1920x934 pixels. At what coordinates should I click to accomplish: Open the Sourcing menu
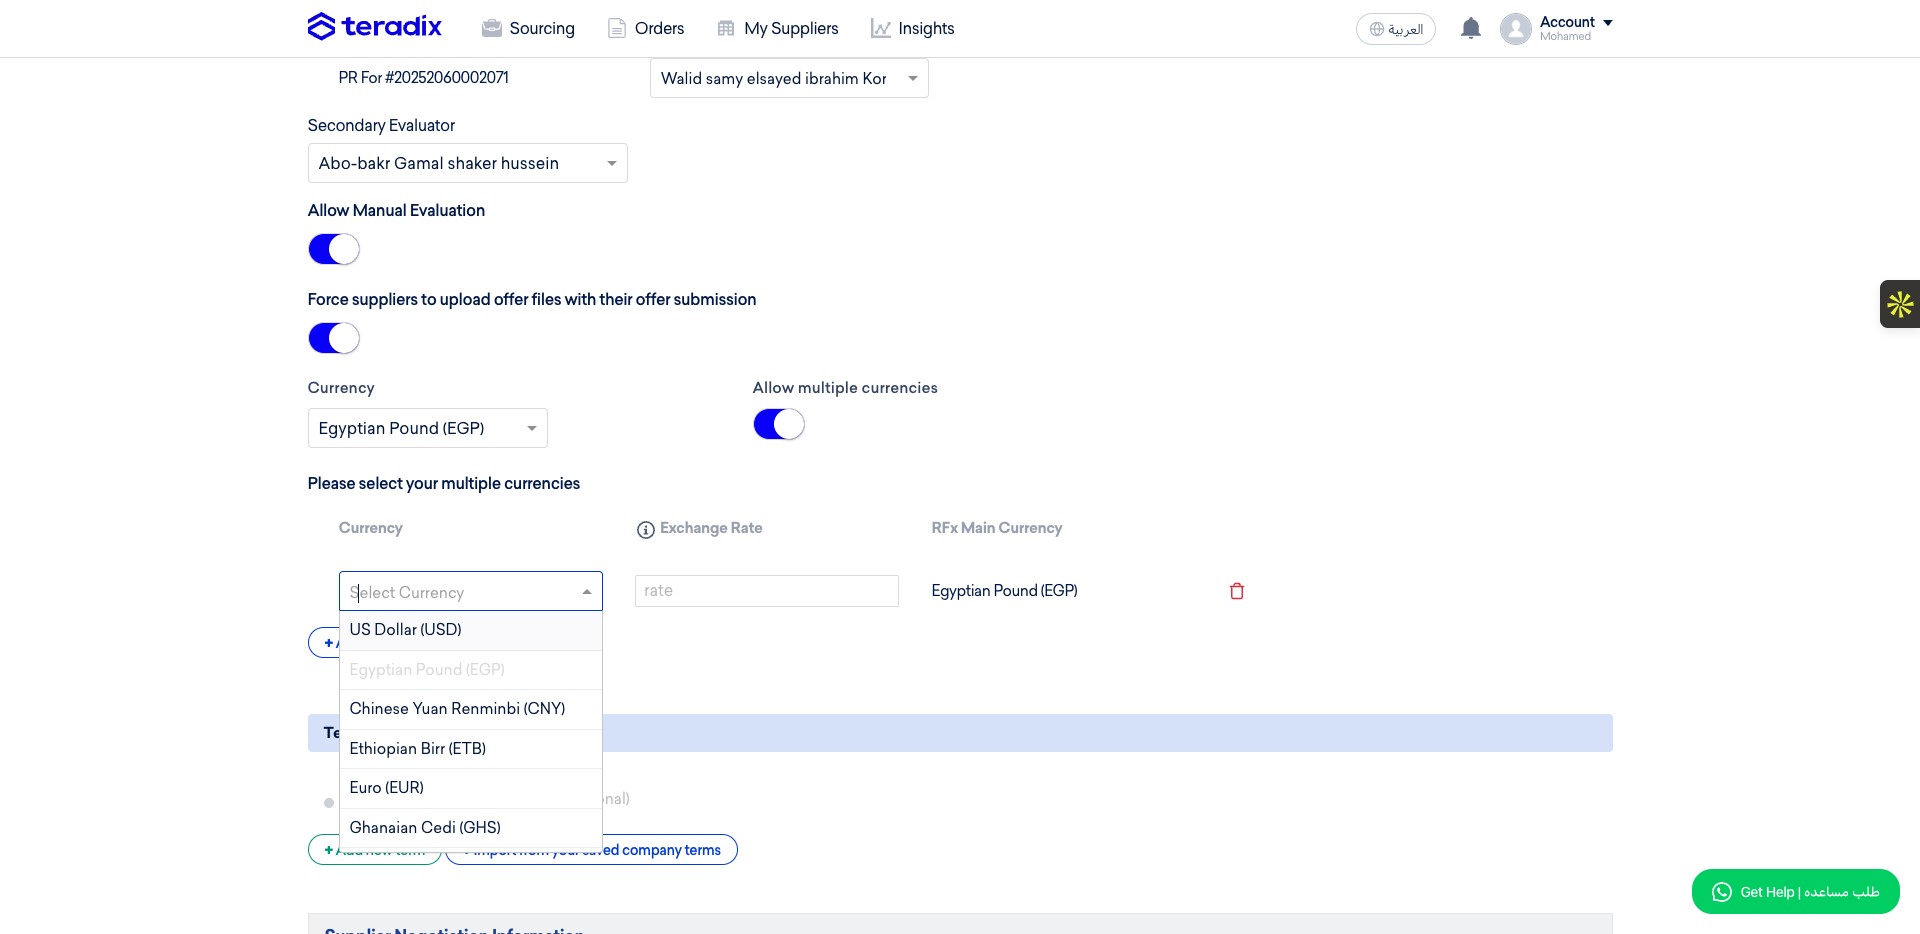click(x=528, y=28)
